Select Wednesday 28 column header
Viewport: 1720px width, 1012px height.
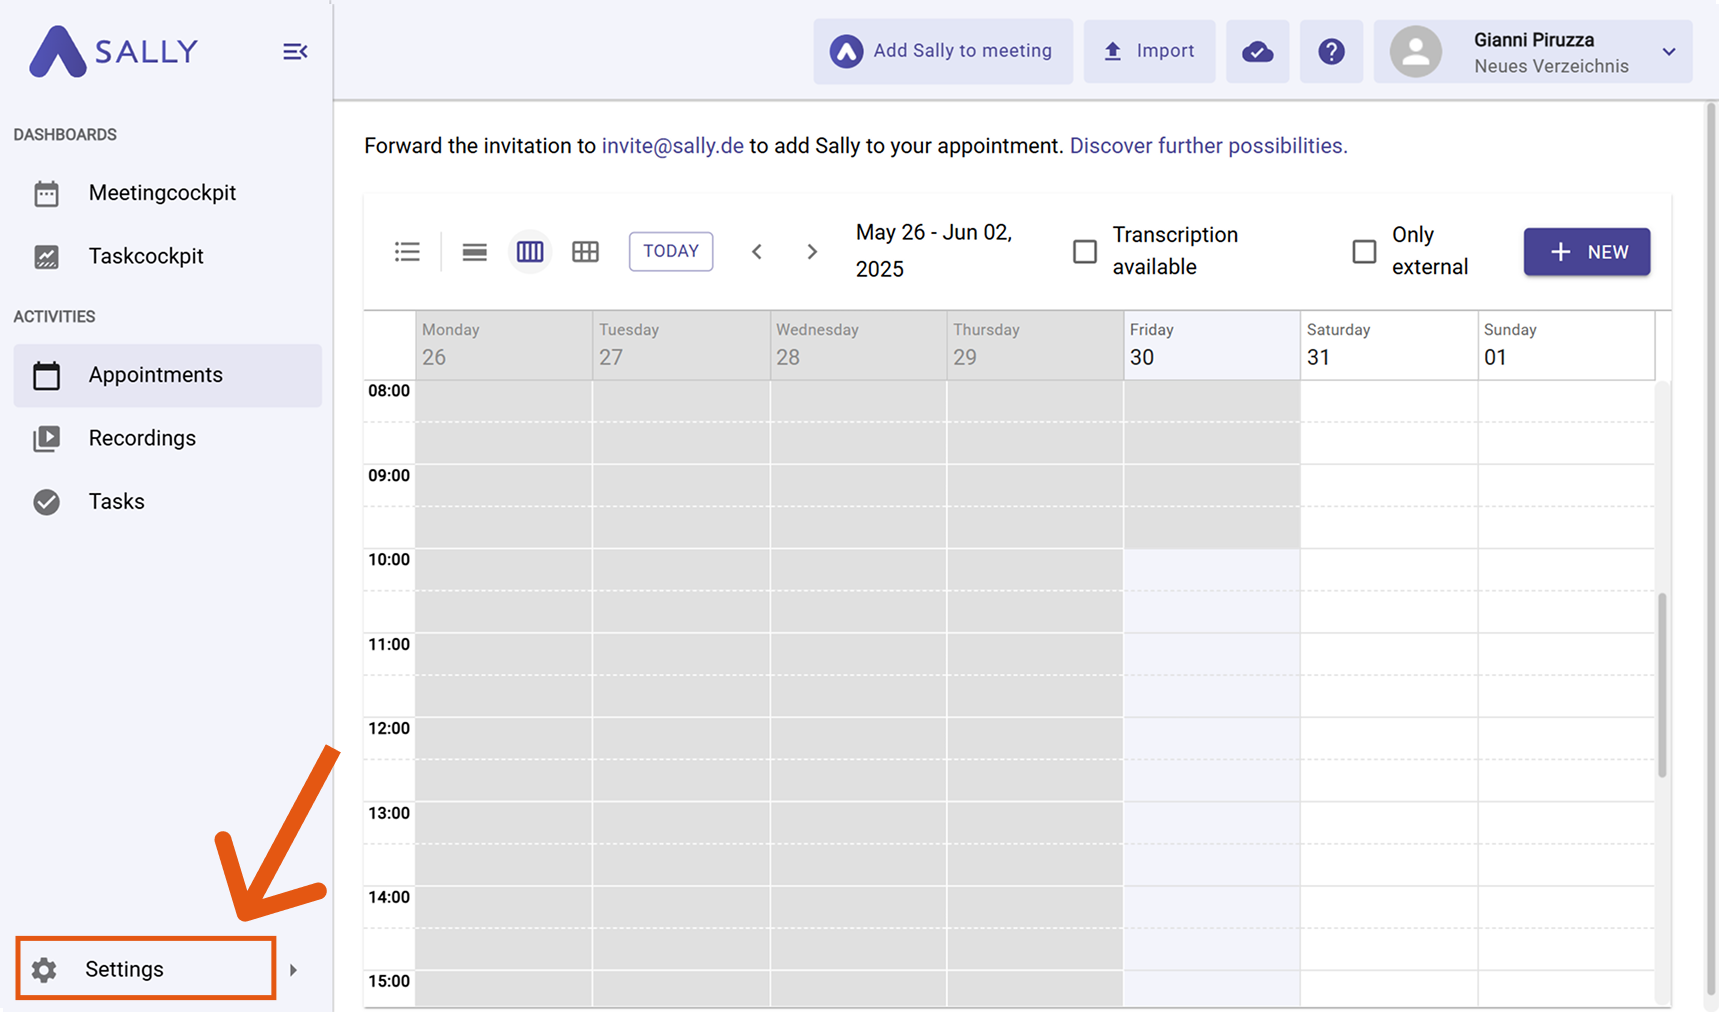click(x=858, y=345)
